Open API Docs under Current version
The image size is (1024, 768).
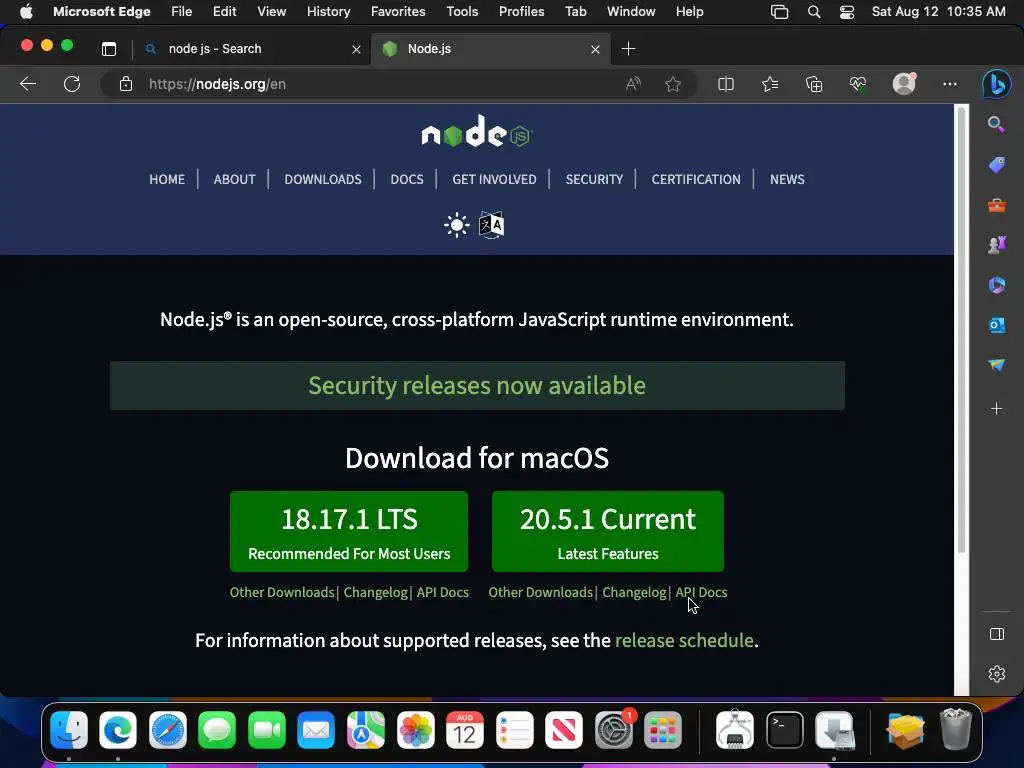[701, 592]
